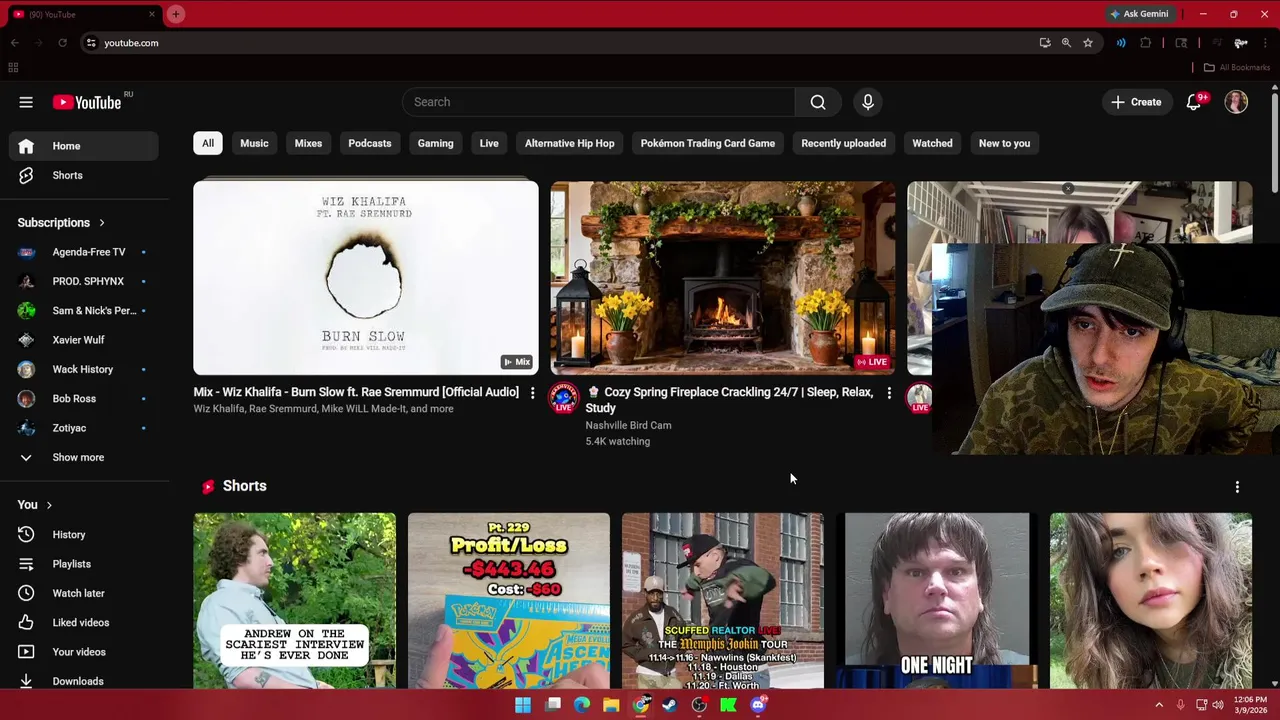Open Shorts shelf more options
This screenshot has height=720, width=1280.
point(1237,486)
